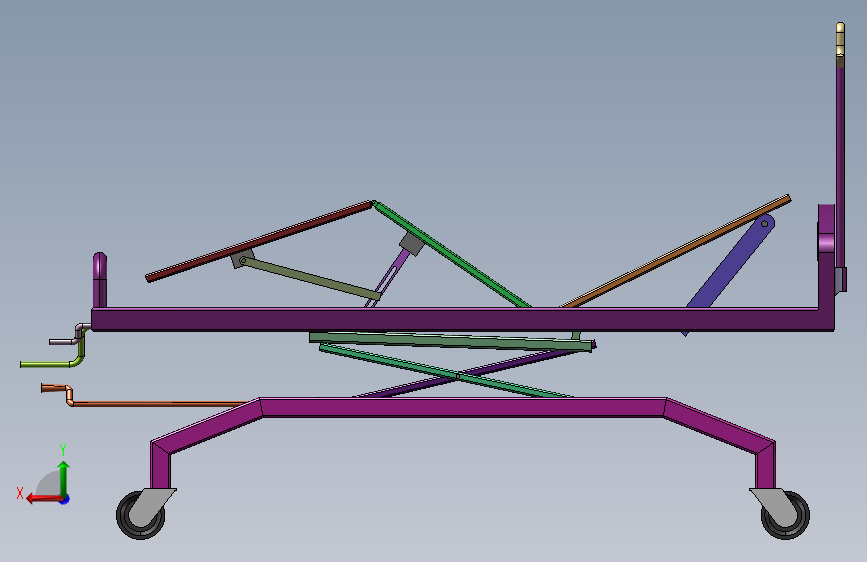Viewport: 867px width, 562px height.
Task: Select the gray bracket on the green thigh panel
Action: coord(412,243)
